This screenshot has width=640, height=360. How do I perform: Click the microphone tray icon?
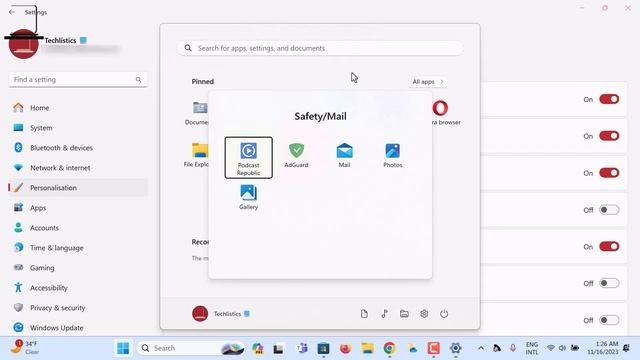tap(513, 348)
